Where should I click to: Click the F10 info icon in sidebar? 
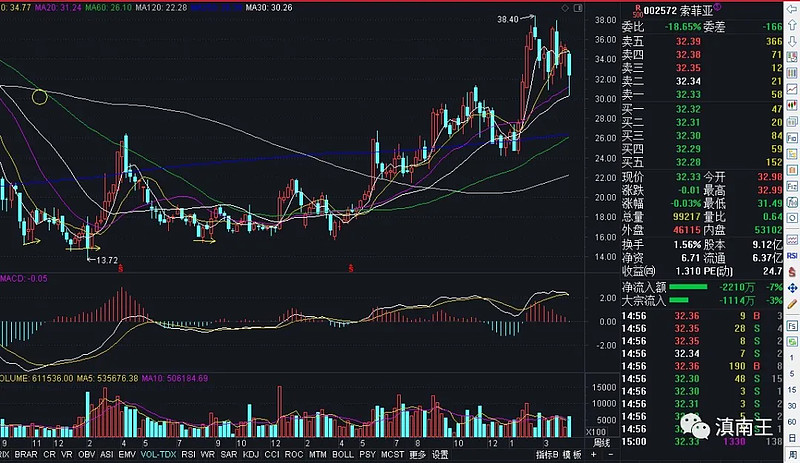coord(792,138)
